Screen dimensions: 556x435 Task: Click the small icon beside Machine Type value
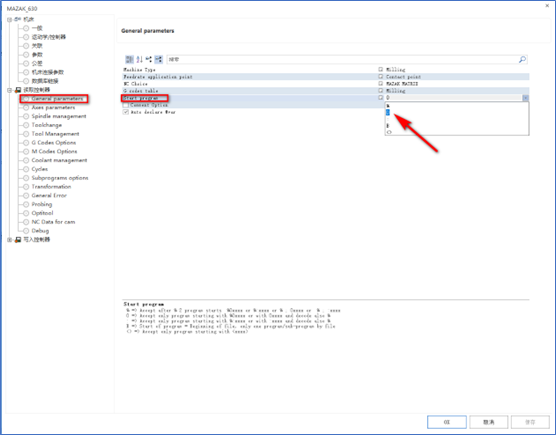click(x=380, y=69)
